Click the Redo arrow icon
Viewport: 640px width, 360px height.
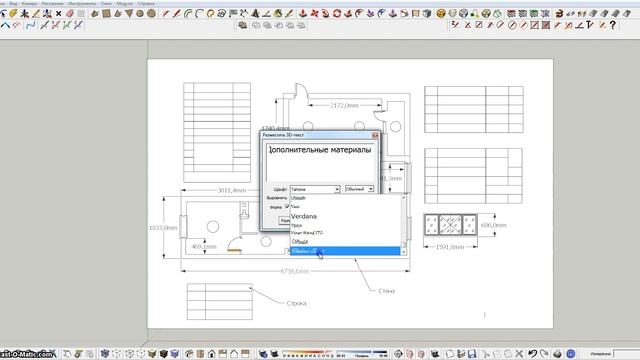click(544, 353)
